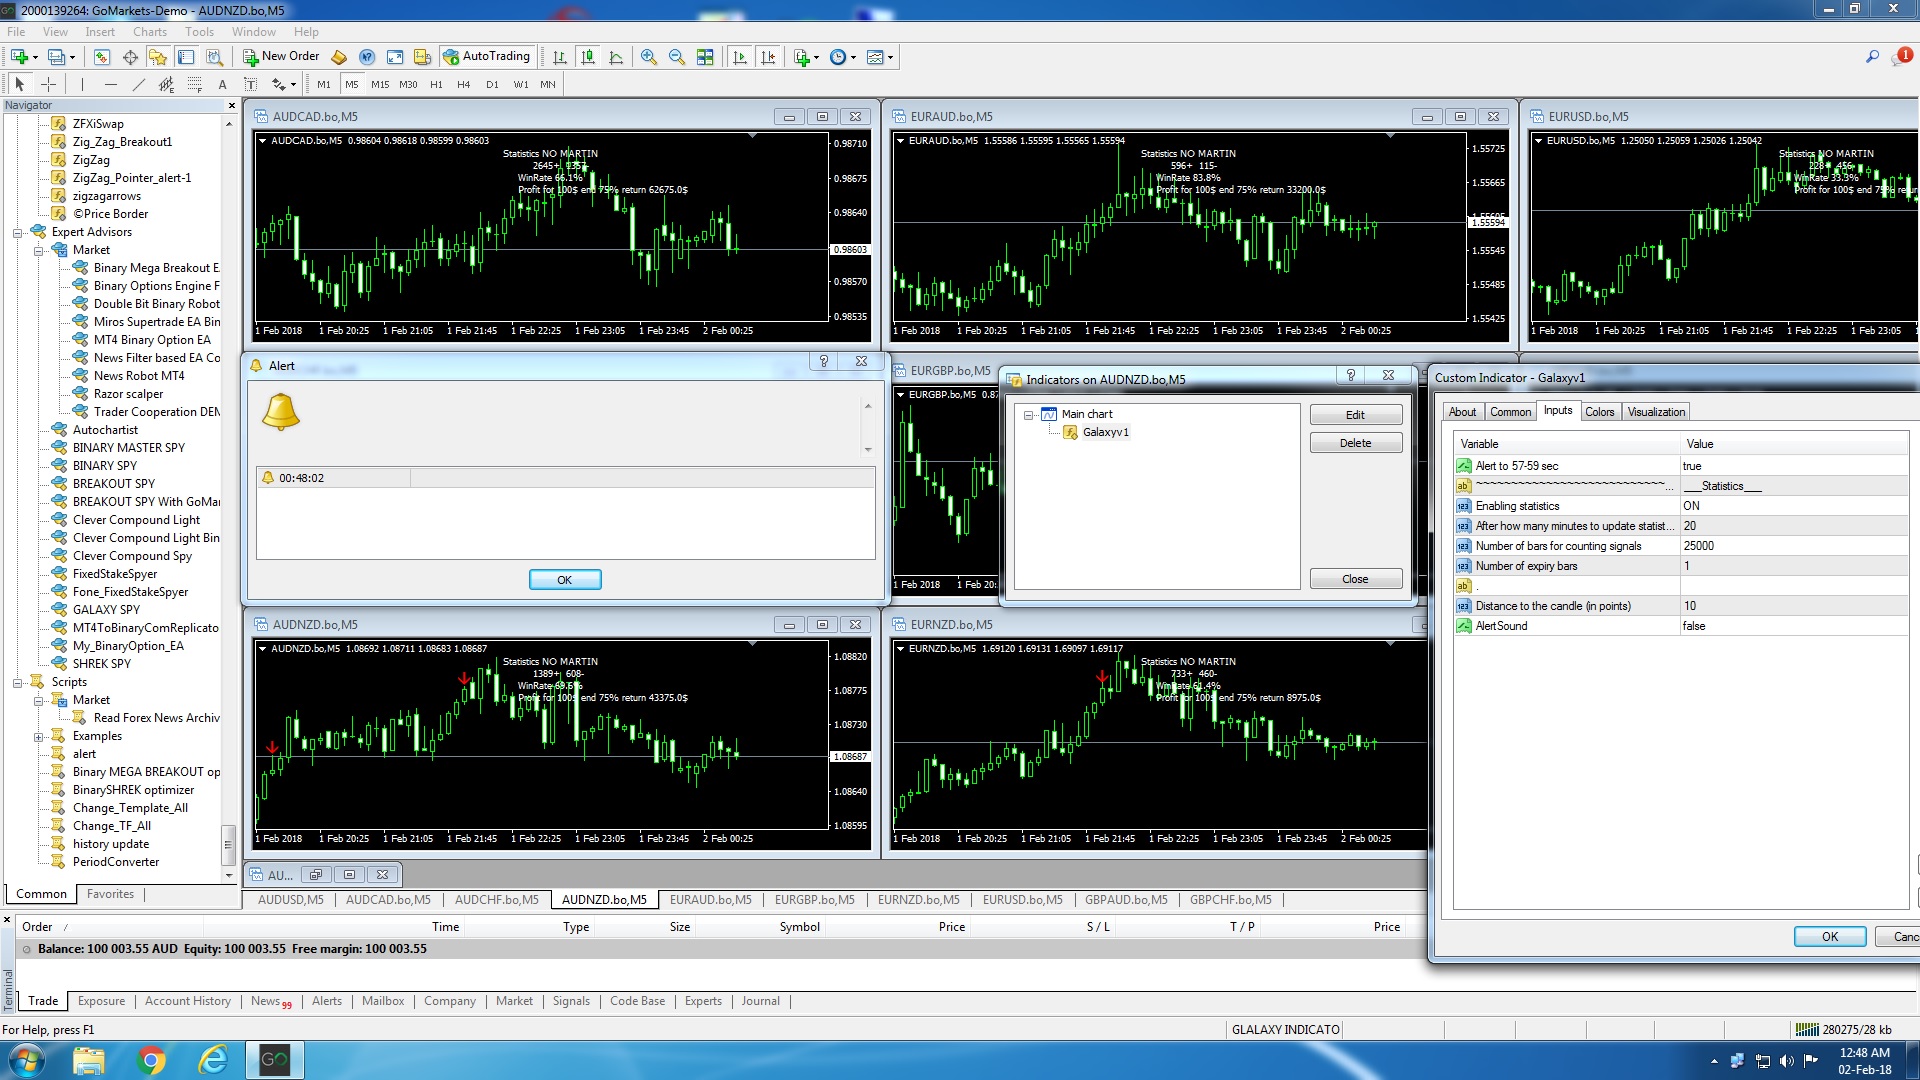Open the periodicity clock dropdown arrow
The width and height of the screenshot is (1920, 1080).
click(x=853, y=58)
